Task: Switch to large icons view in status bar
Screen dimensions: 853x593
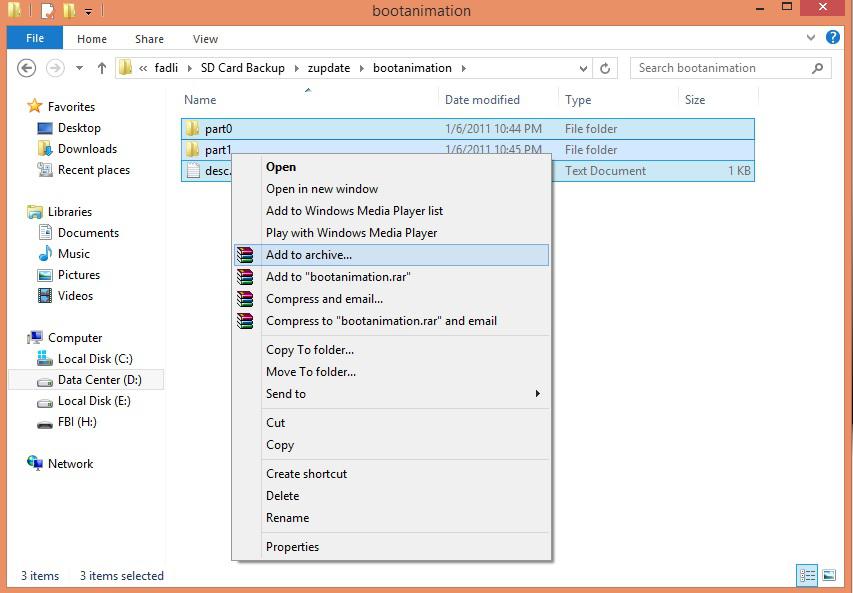Action: pyautogui.click(x=828, y=575)
